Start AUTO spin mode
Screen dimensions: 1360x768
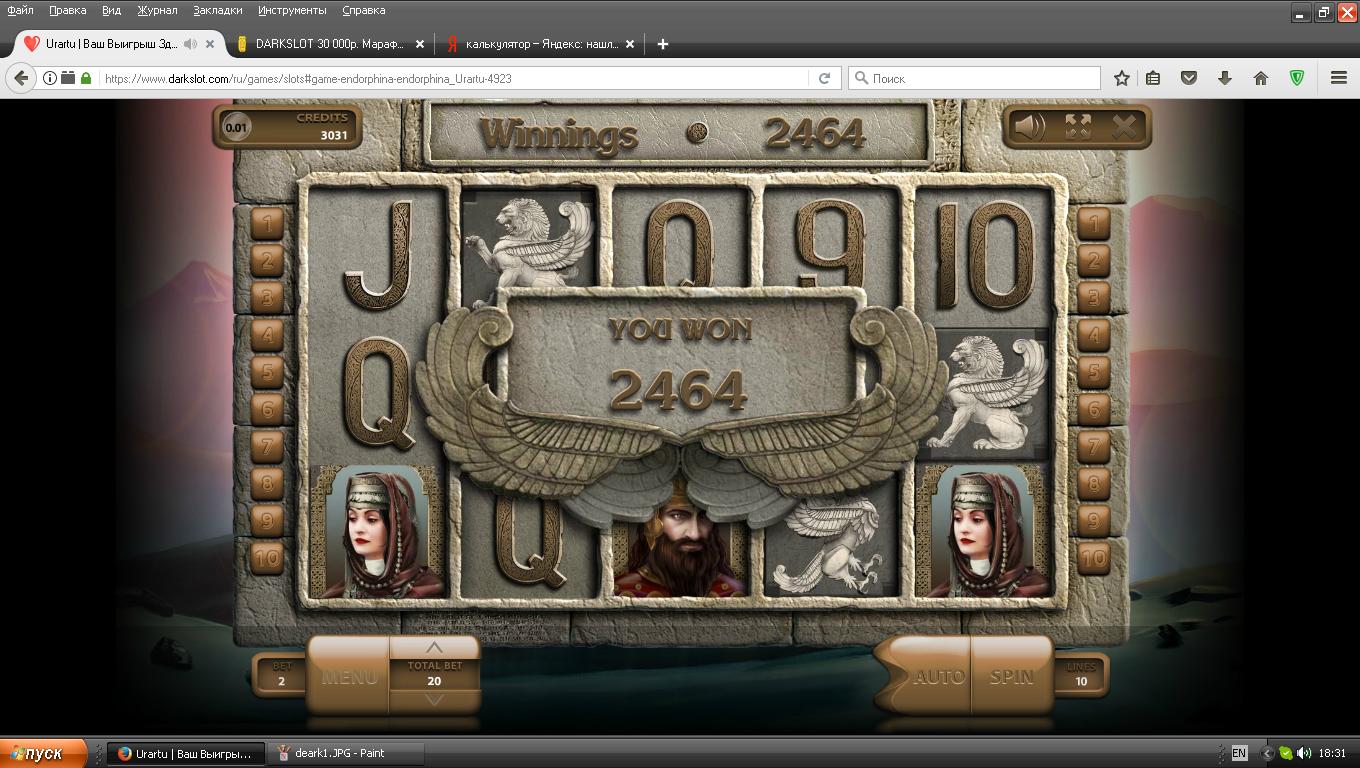click(x=939, y=676)
